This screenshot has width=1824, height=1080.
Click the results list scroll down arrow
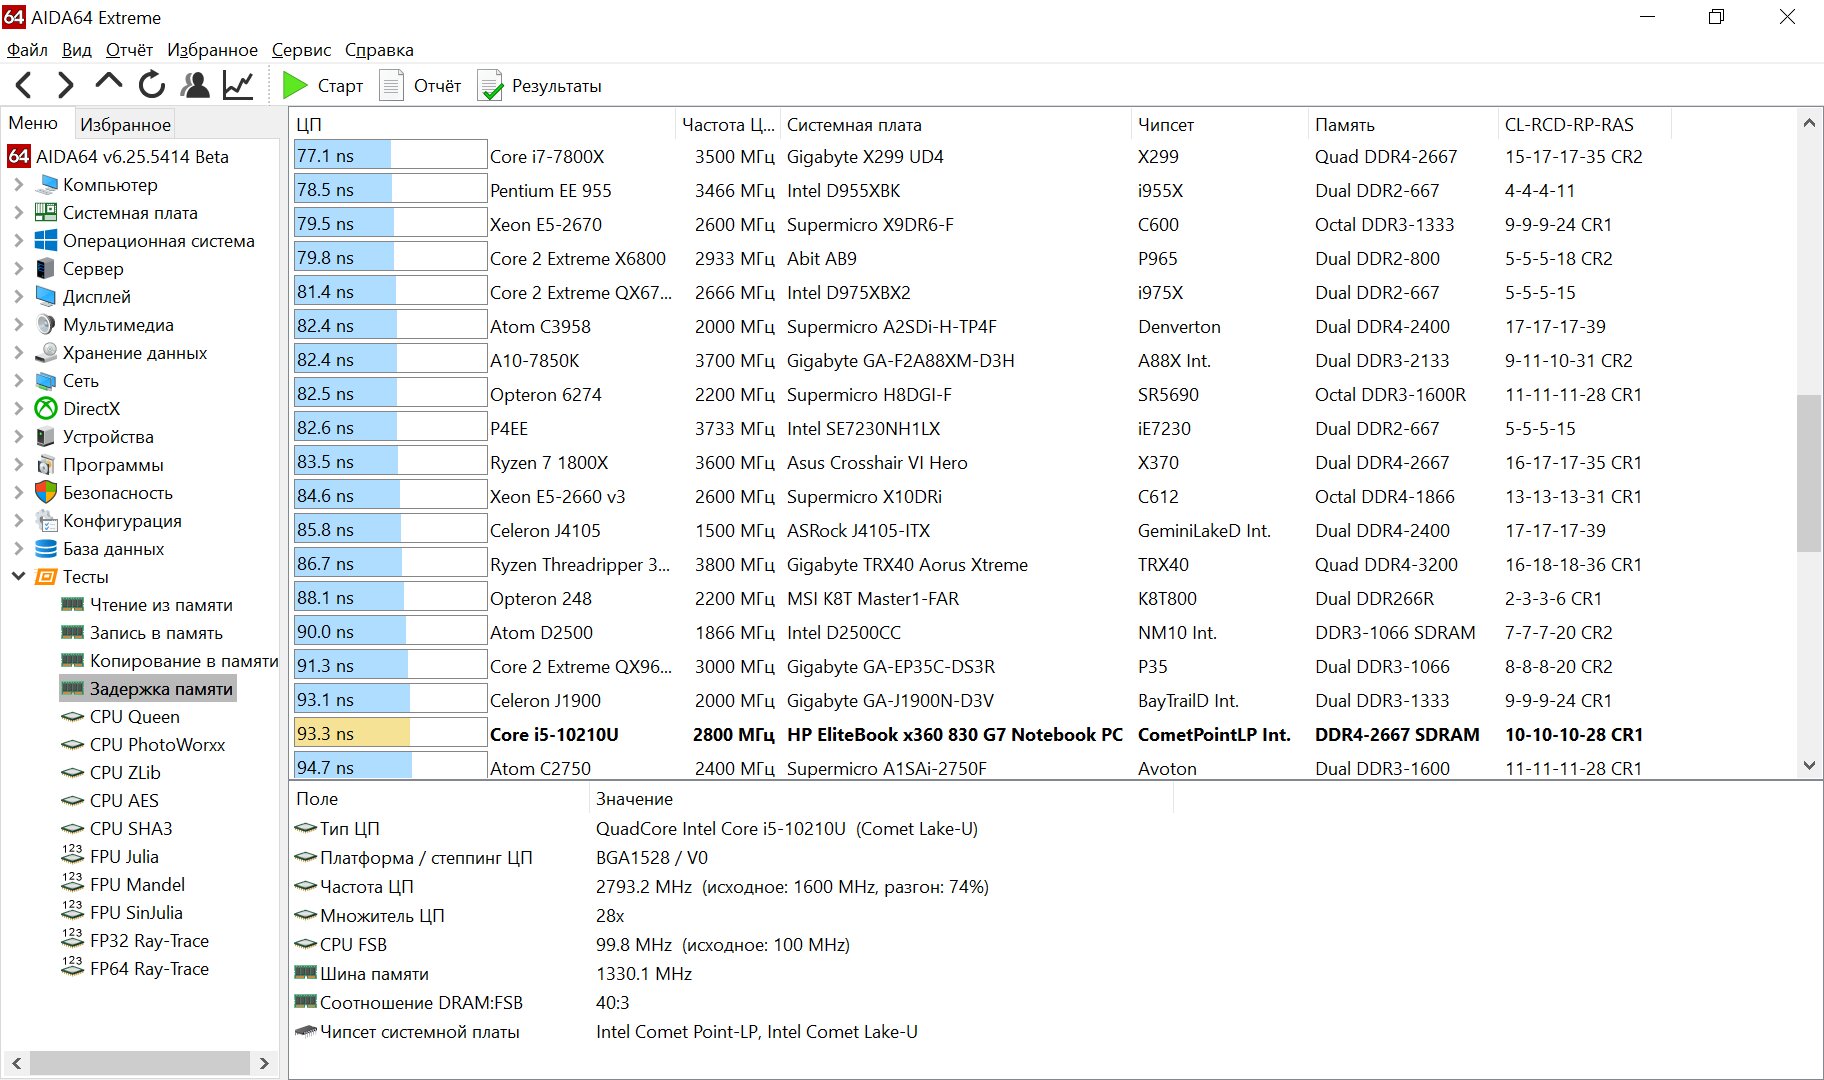click(1808, 766)
